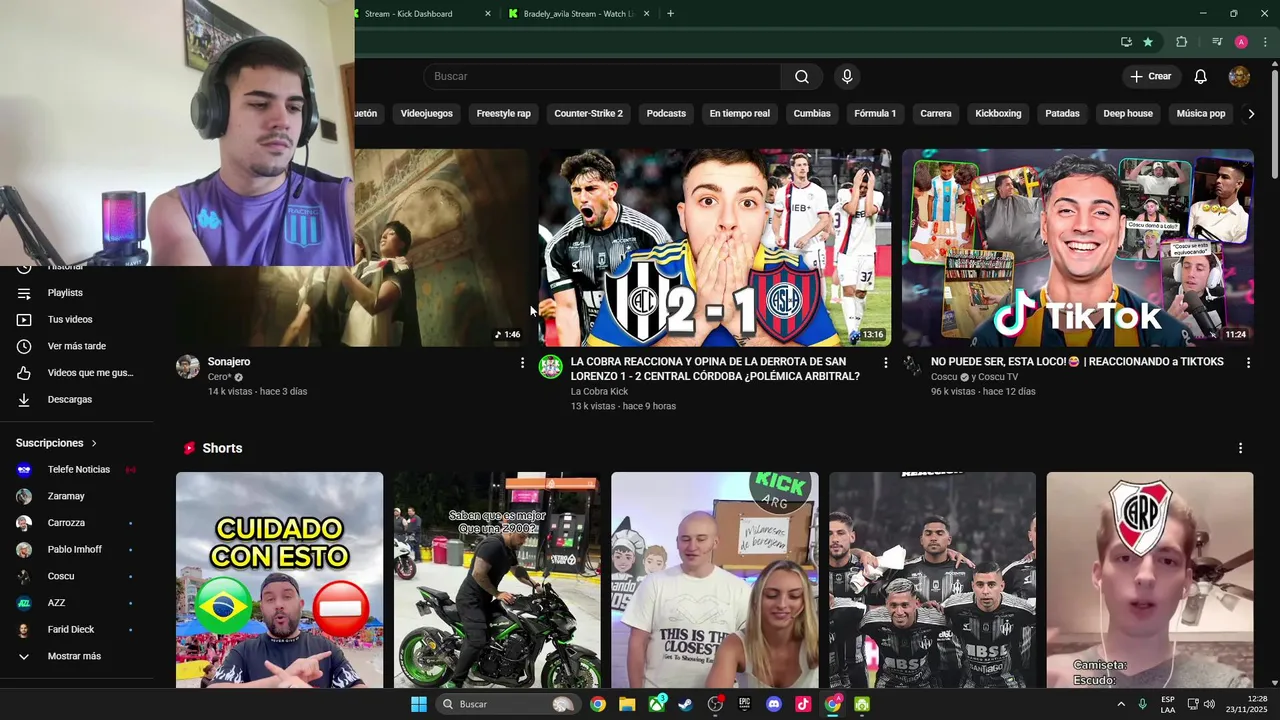
Task: Open Carrozza subscription channel
Action: click(76, 523)
